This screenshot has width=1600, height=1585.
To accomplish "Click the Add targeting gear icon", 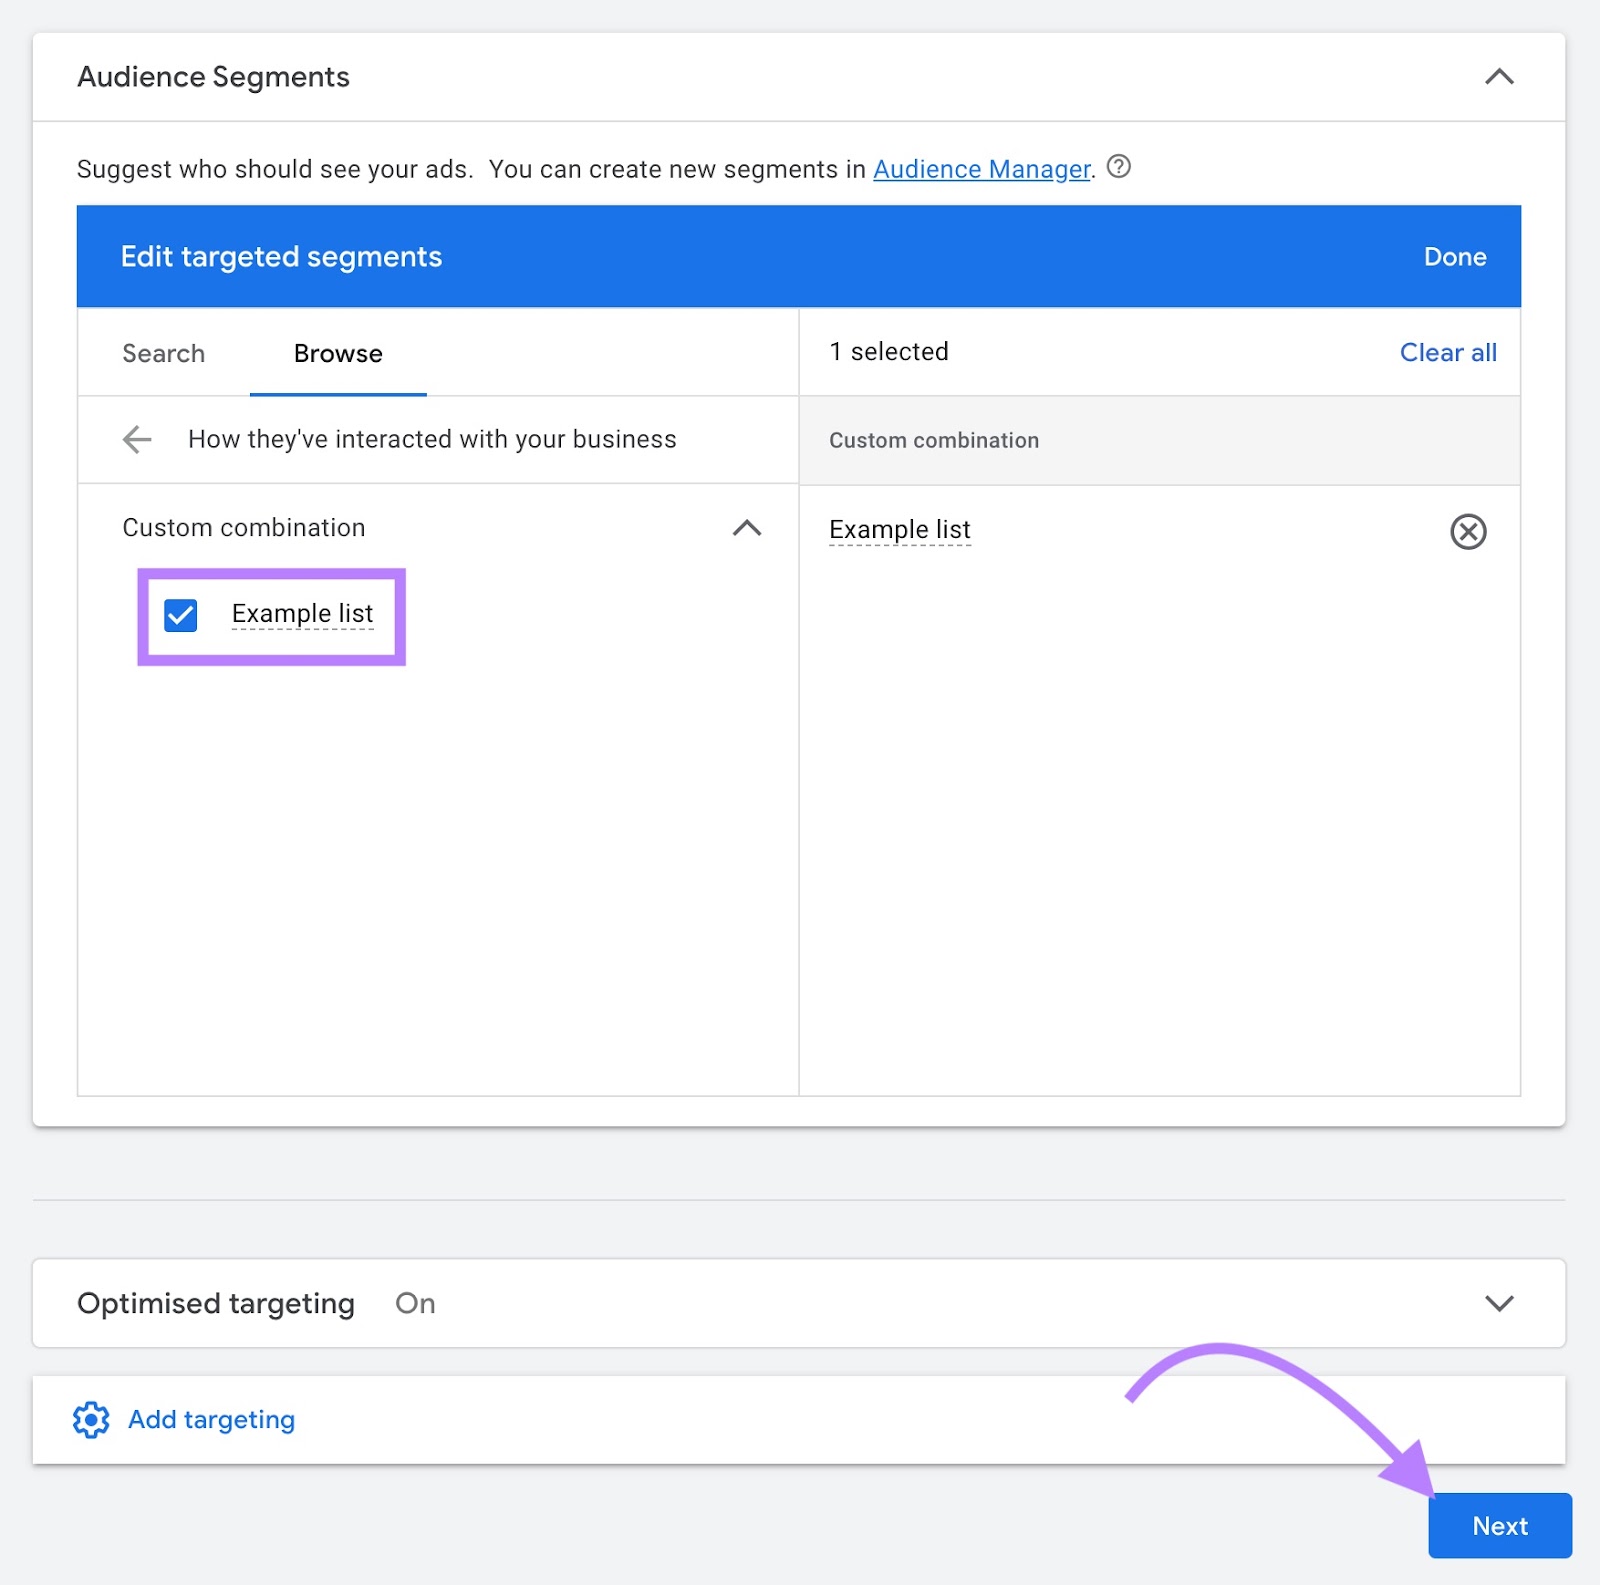I will coord(91,1419).
